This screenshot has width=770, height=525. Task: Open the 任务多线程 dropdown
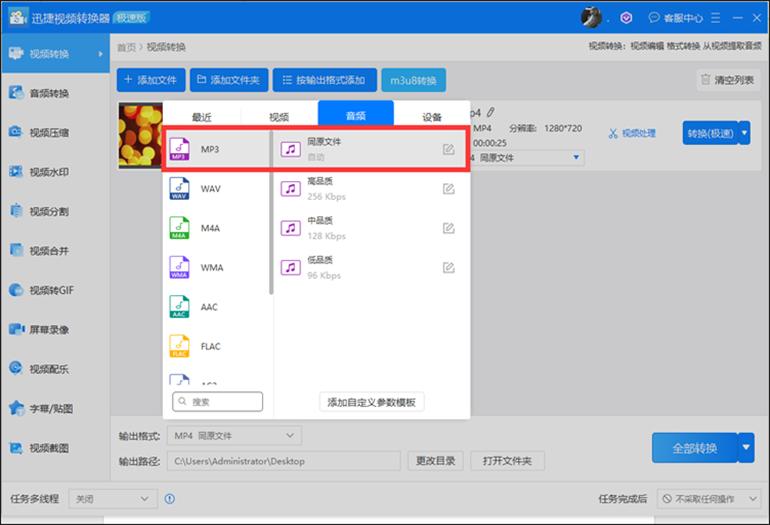[113, 499]
